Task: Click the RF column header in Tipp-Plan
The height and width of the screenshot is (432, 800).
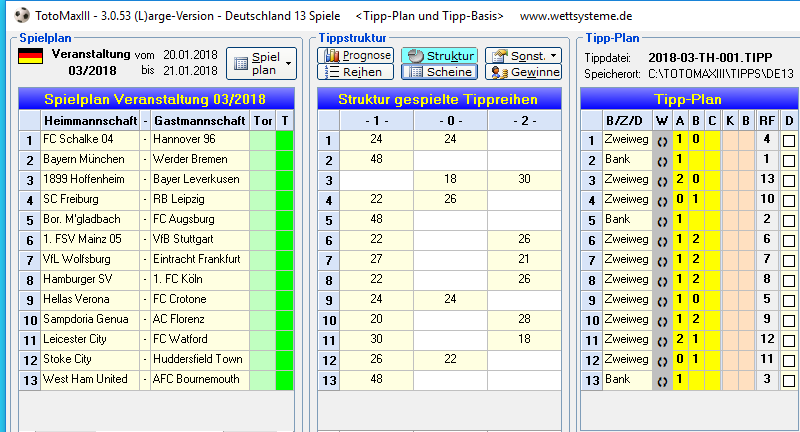Action: [x=767, y=121]
